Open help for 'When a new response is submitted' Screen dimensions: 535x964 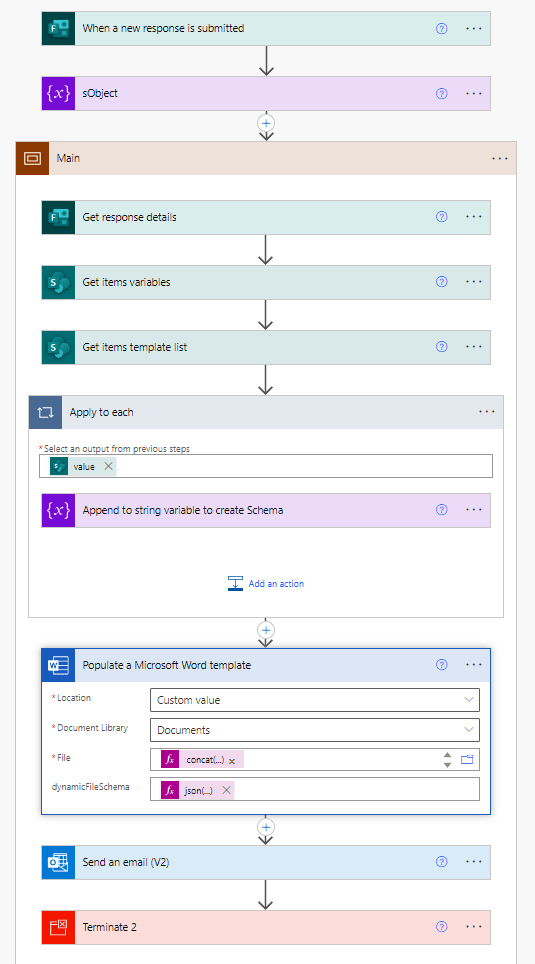pyautogui.click(x=441, y=28)
